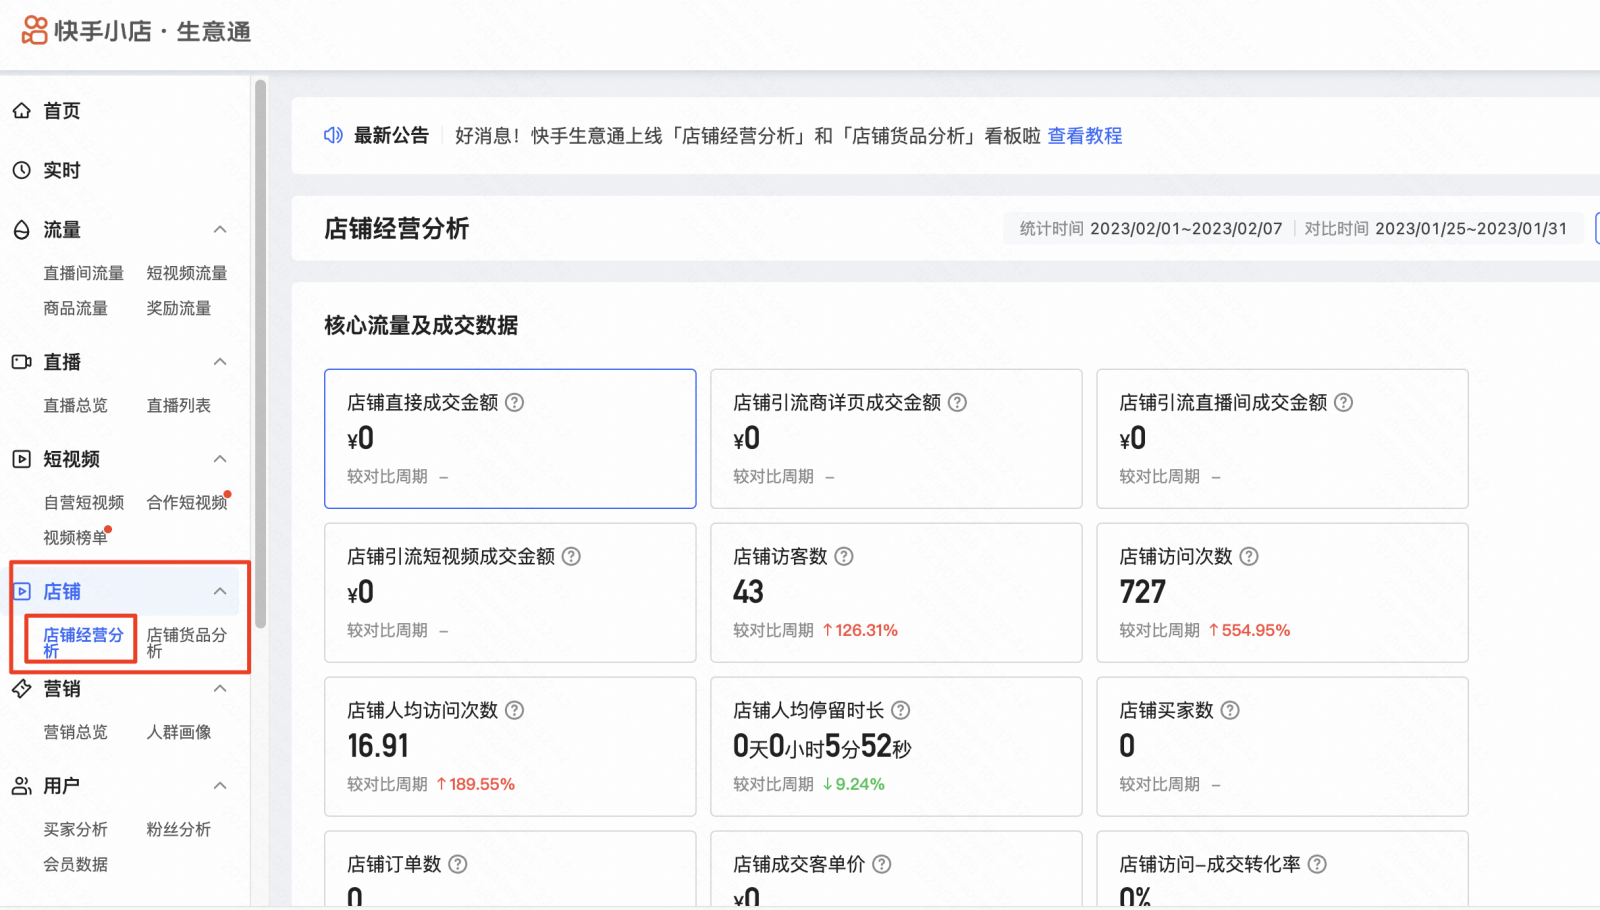Image resolution: width=1600 pixels, height=910 pixels.
Task: Open help icon for 店铺引流商详页成交金额
Action: 957,402
